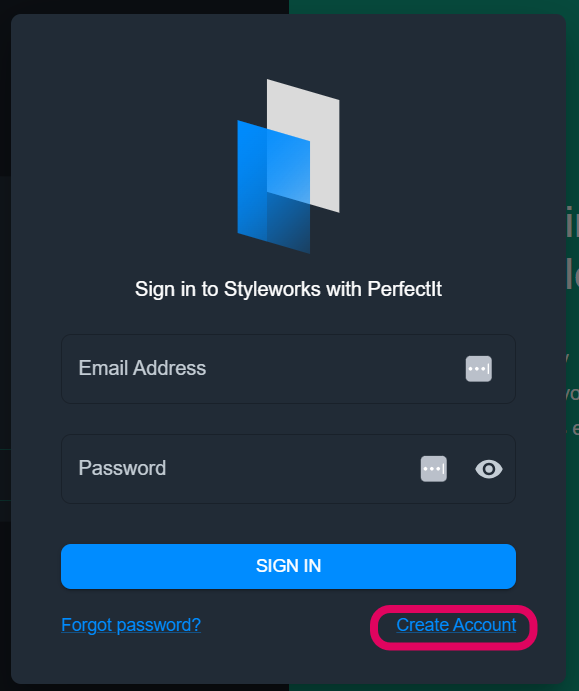Click the 'Sign in to Styleworks with PerfectIt' heading
This screenshot has width=579, height=691.
click(x=289, y=290)
